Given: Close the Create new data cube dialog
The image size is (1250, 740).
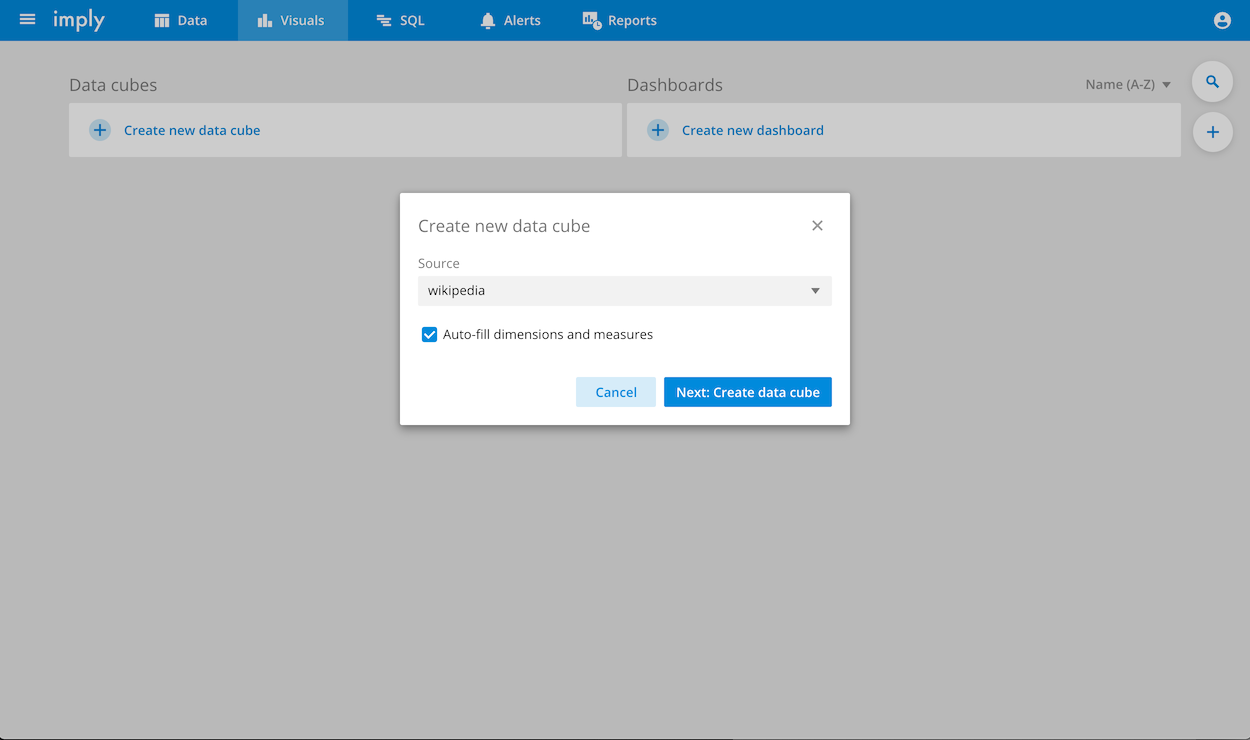Looking at the screenshot, I should click(817, 226).
